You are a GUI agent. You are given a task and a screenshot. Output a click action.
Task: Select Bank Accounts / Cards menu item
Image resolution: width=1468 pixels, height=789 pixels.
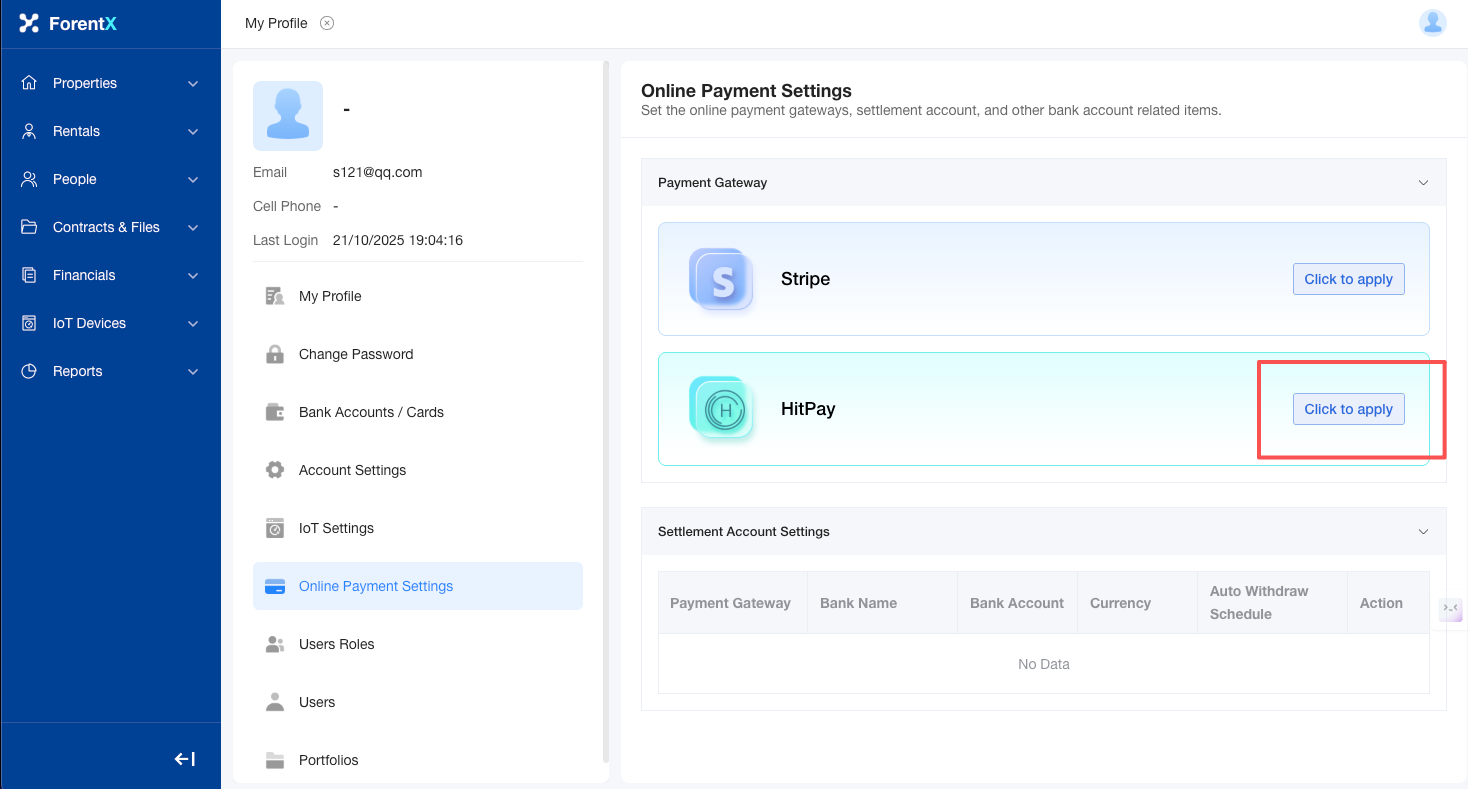click(371, 412)
